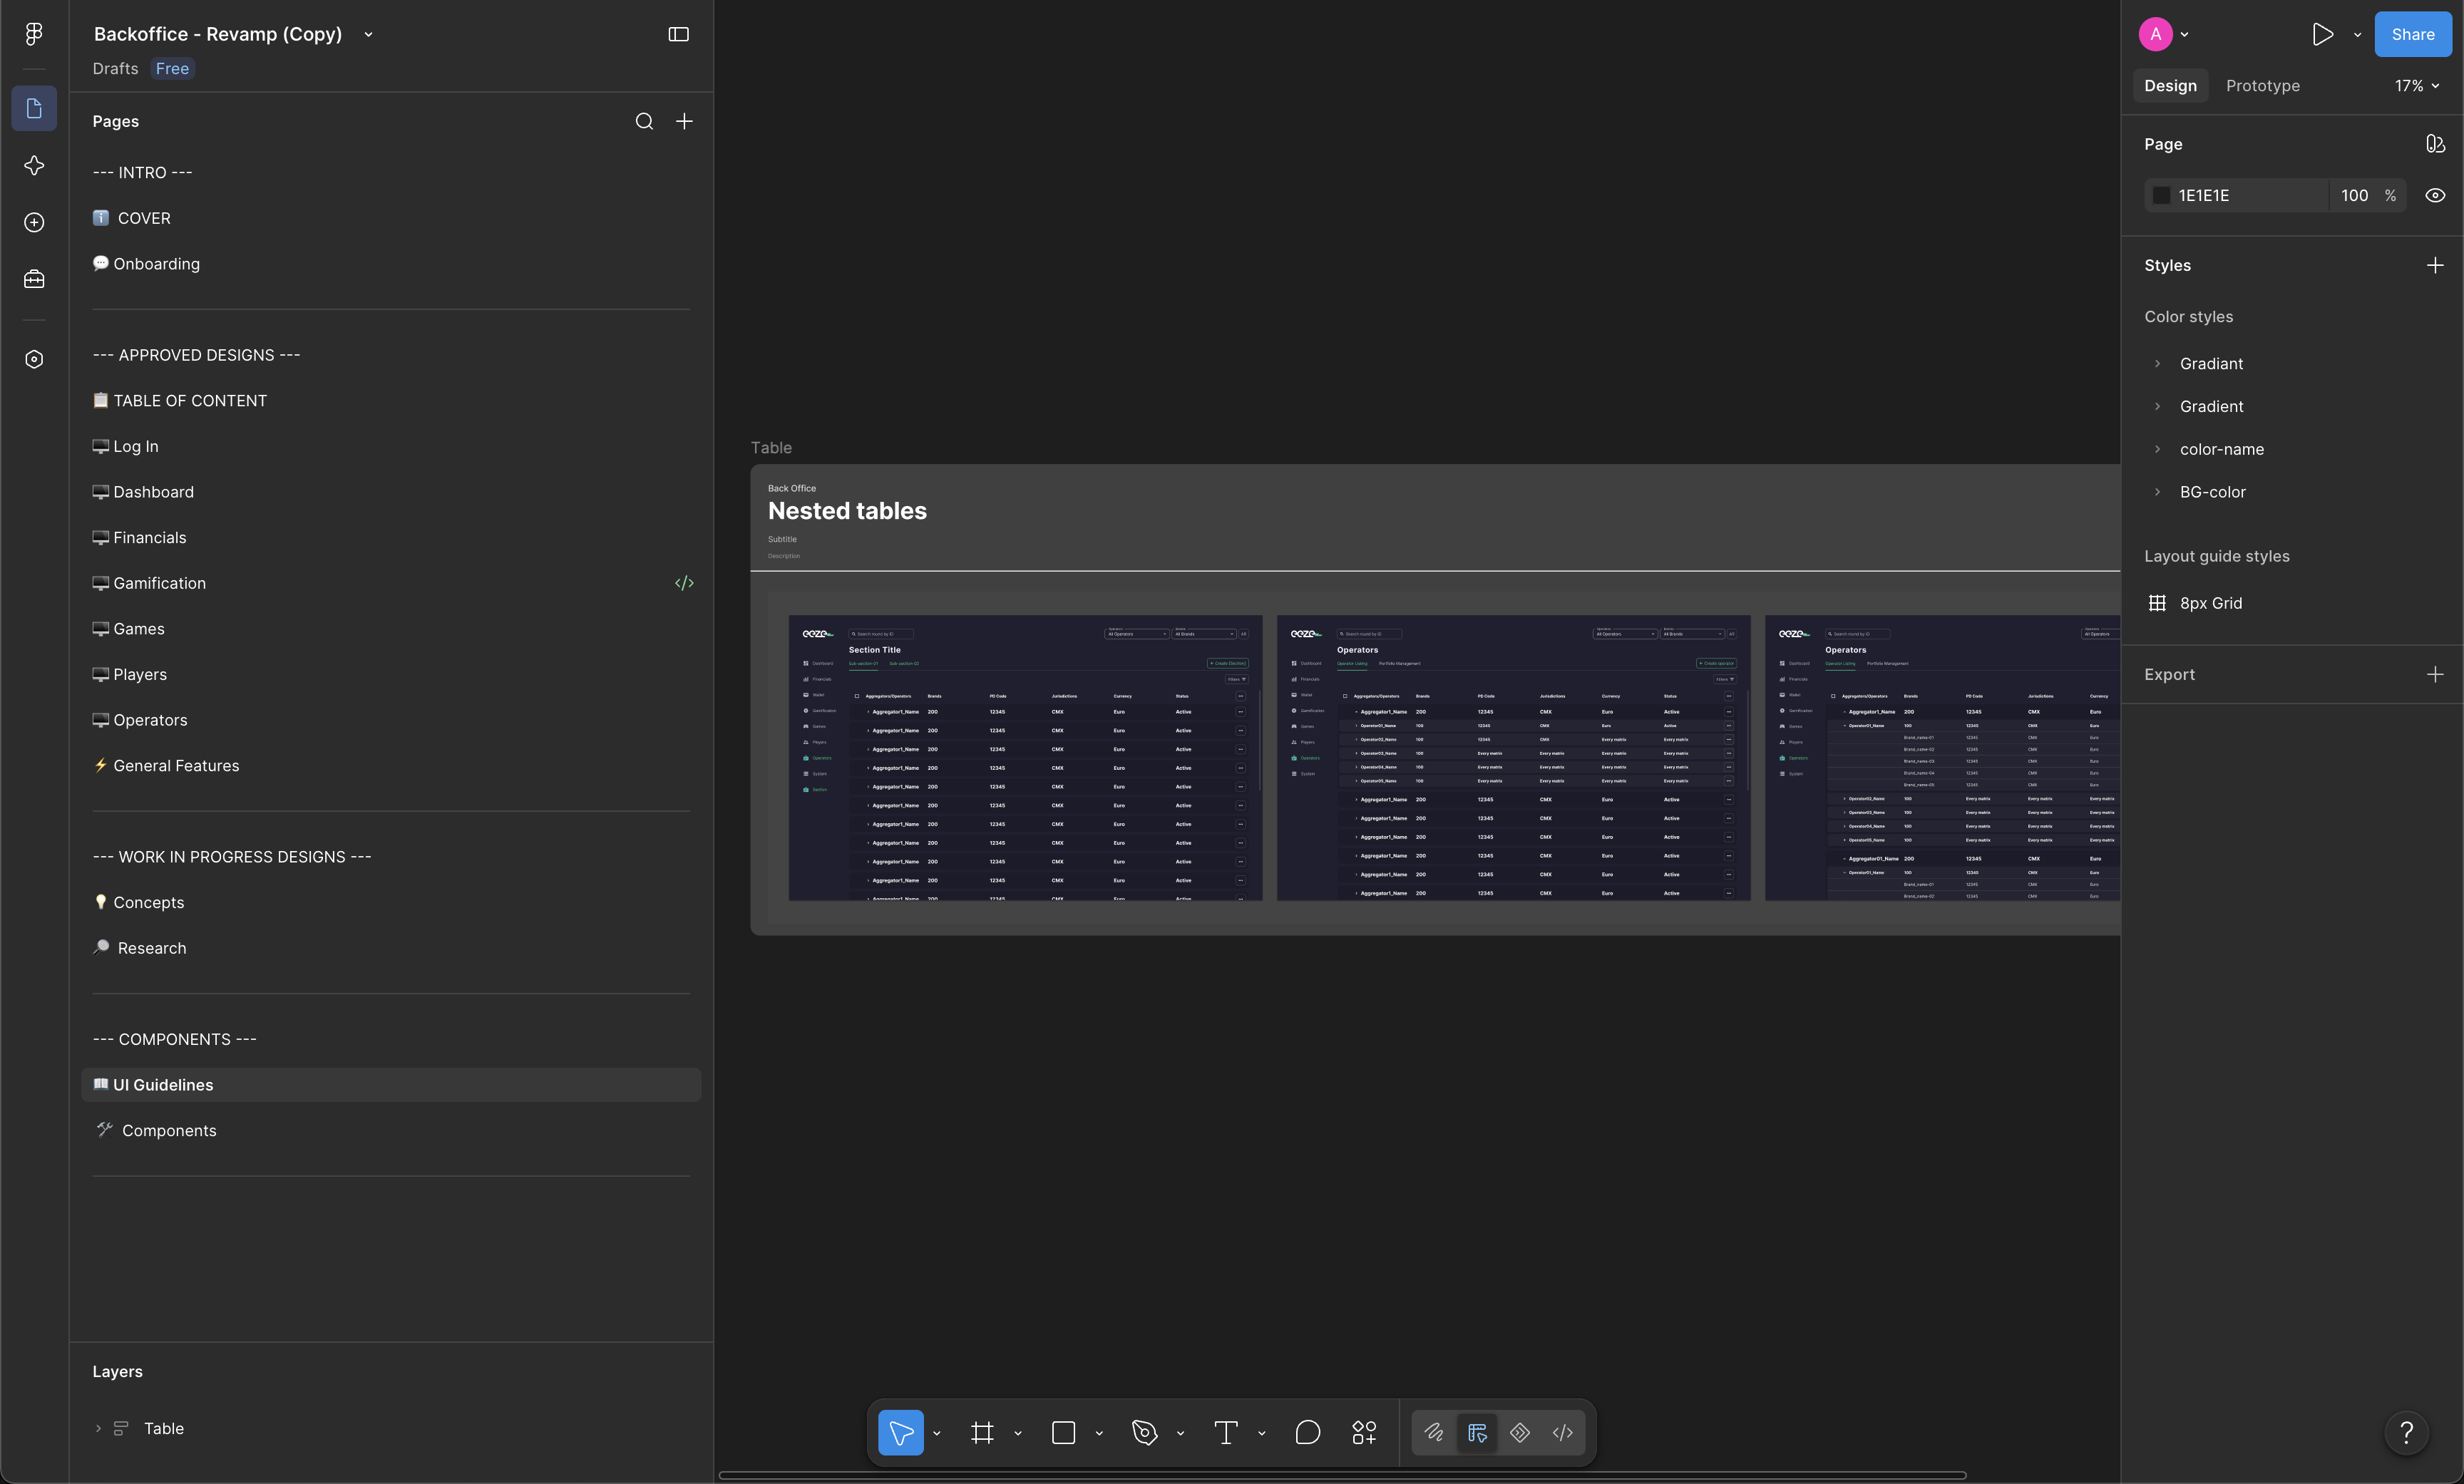2464x1484 pixels.
Task: Toggle page background visibility eye icon
Action: (x=2435, y=195)
